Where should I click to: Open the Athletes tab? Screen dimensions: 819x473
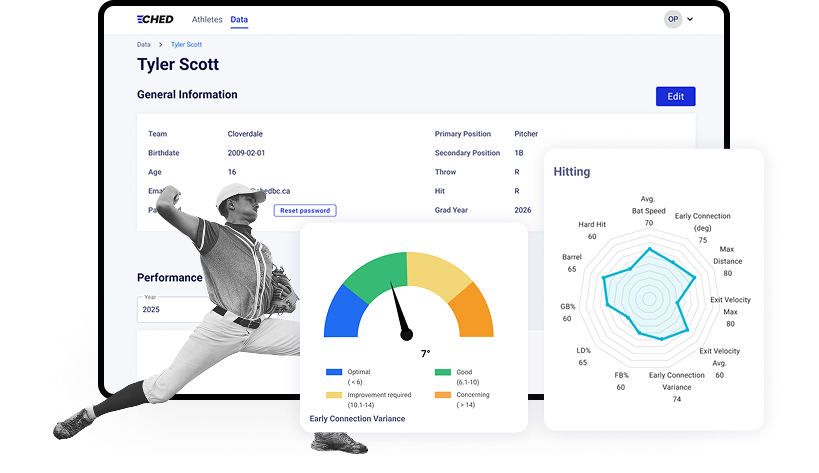tap(207, 19)
